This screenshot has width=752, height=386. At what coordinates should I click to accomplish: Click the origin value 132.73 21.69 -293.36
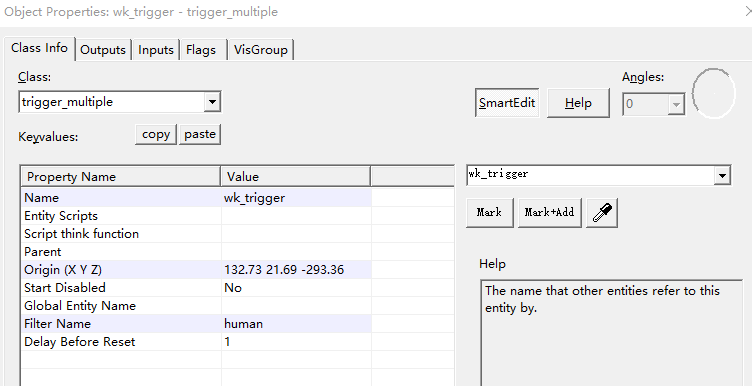pyautogui.click(x=296, y=269)
